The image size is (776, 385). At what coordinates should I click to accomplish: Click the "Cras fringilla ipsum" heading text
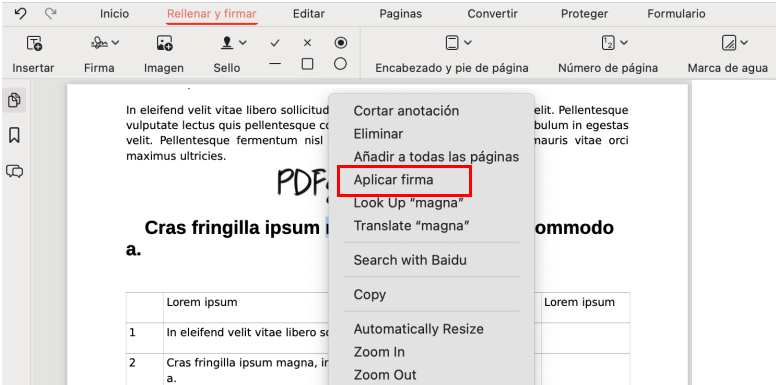coord(232,228)
